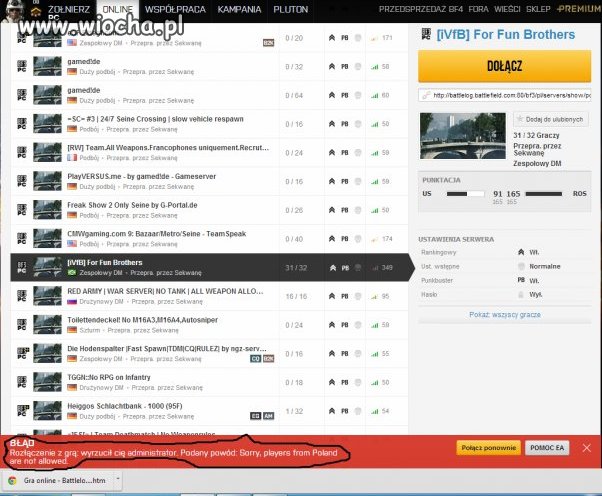Screen dimensions: 602x496
Task: Select the [RW] Team All Weapons server
Action: click(x=209, y=152)
